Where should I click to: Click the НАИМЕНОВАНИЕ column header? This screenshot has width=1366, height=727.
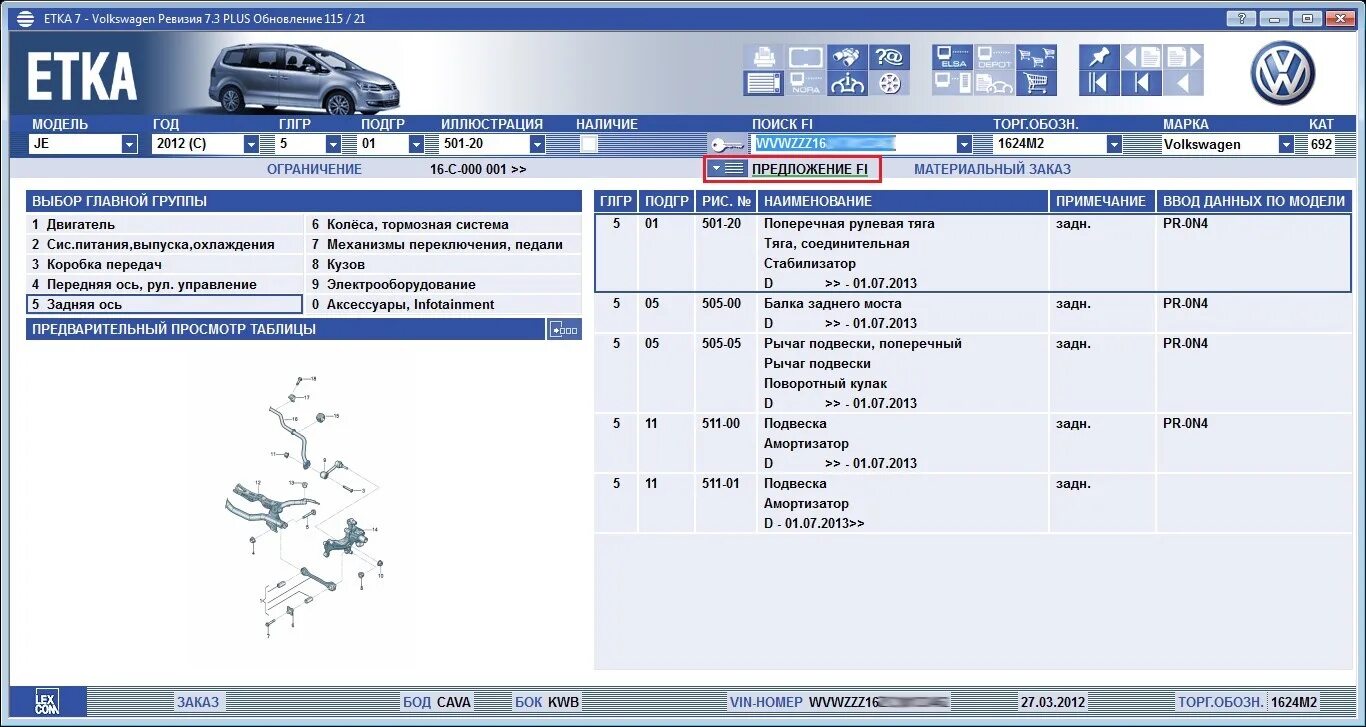[x=903, y=201]
